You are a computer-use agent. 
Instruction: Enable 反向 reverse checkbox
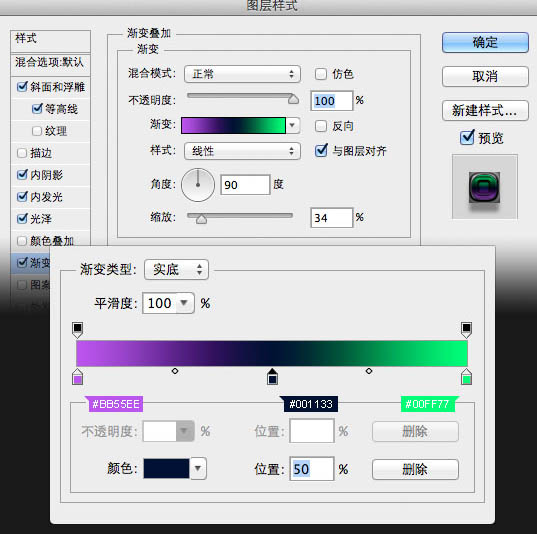(x=321, y=126)
